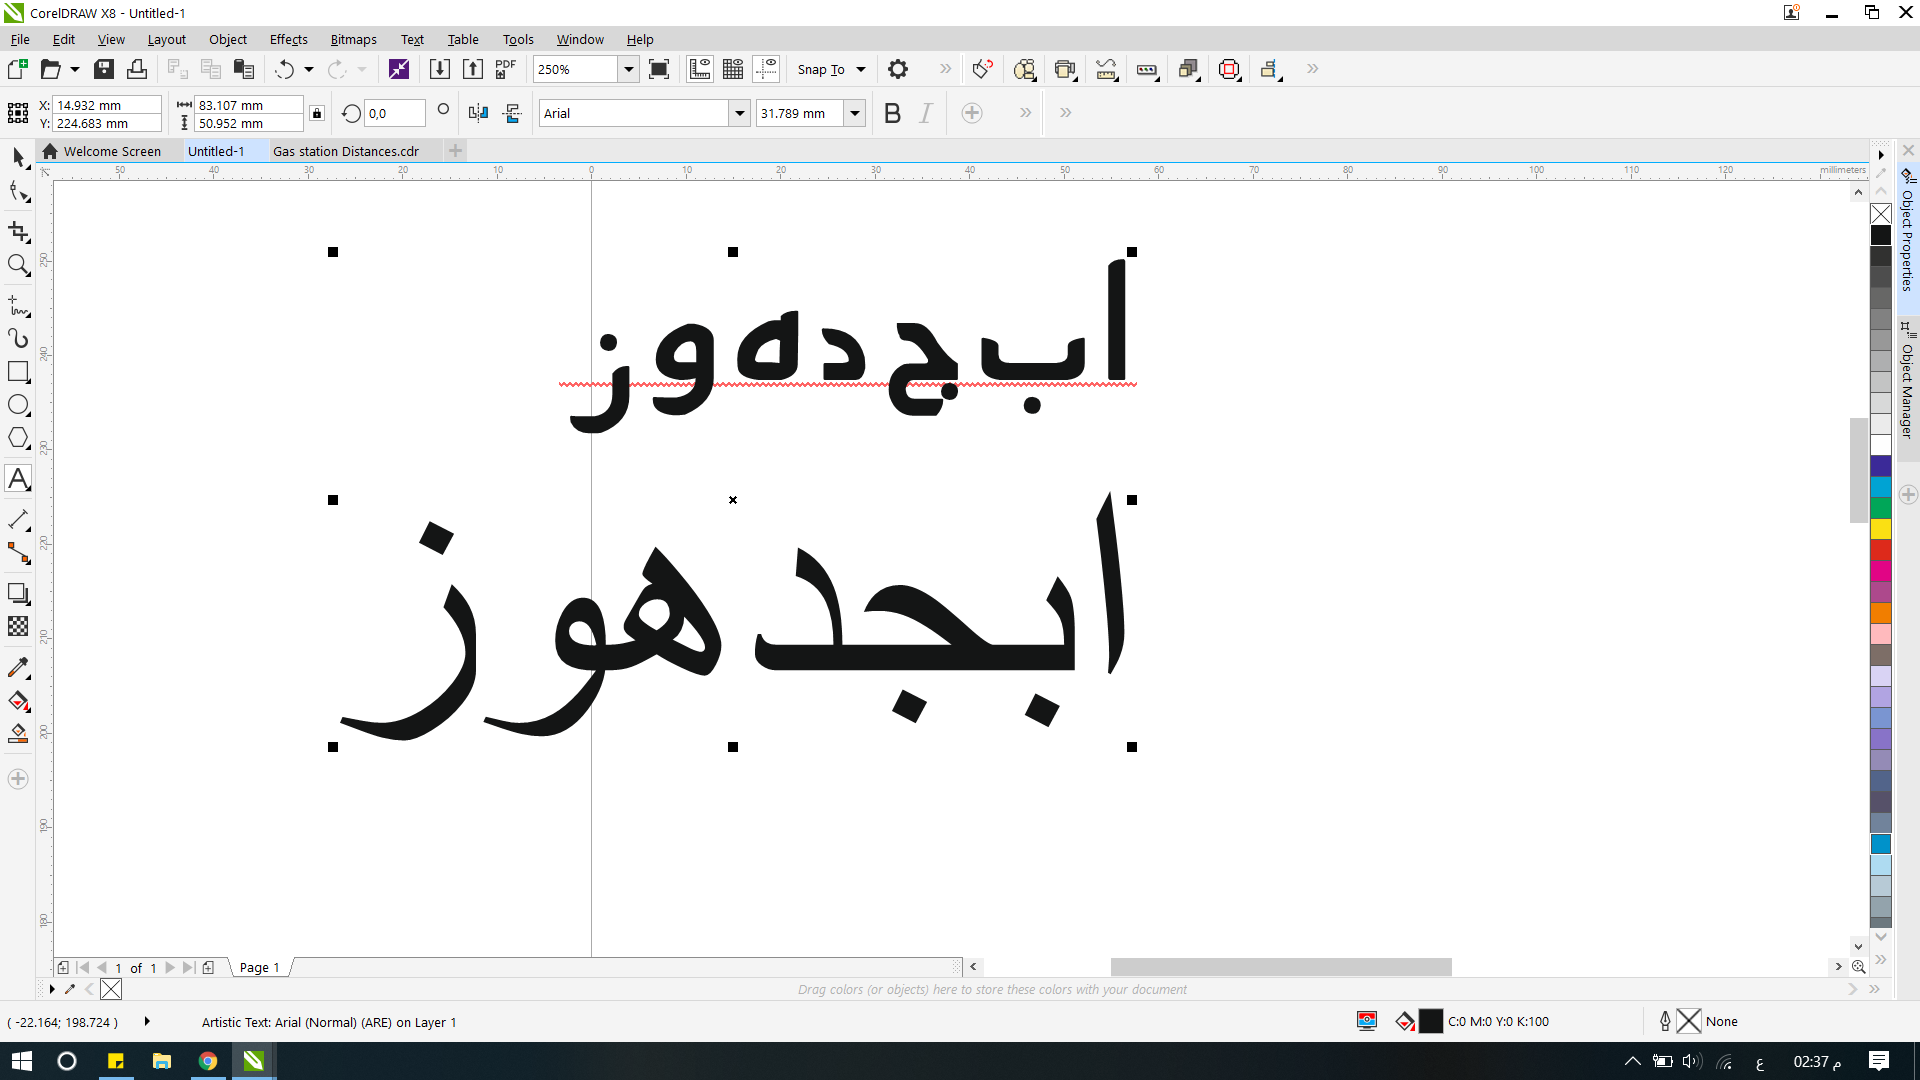Select the yellow color swatch
Viewport: 1920px width, 1080px height.
point(1881,529)
